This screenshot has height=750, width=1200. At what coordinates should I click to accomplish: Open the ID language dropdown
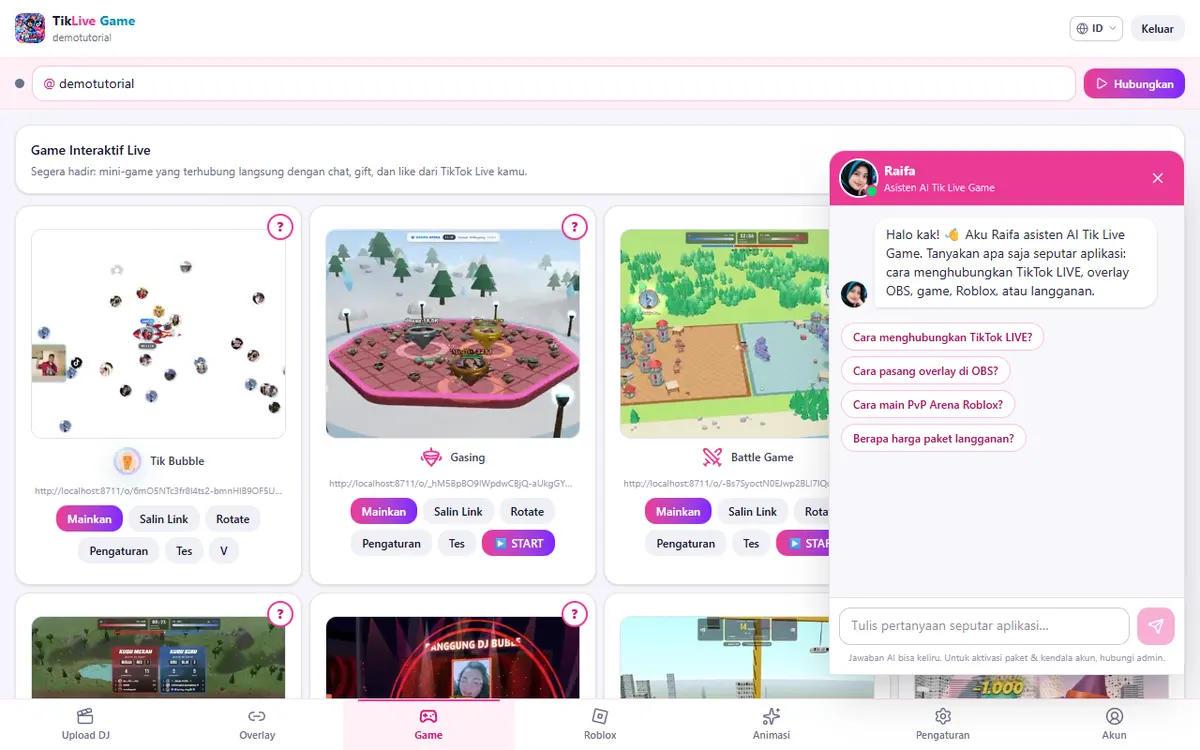[x=1097, y=28]
